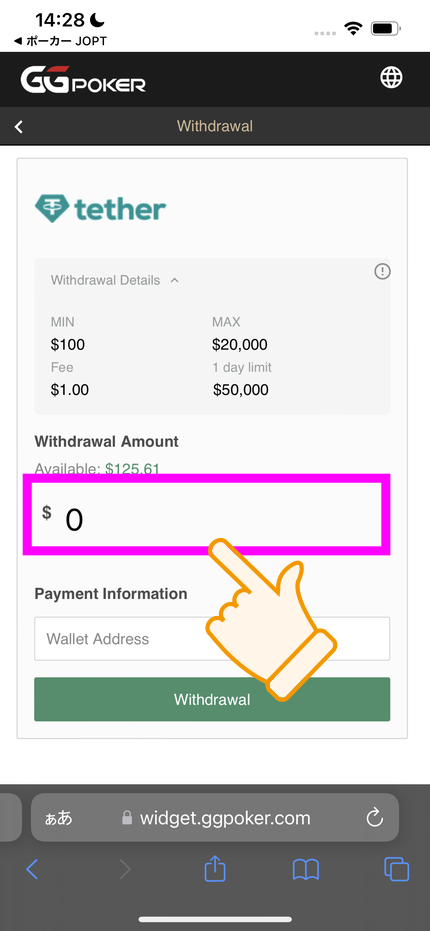Go back using the Withdrawal header arrow
The image size is (430, 931).
(19, 126)
